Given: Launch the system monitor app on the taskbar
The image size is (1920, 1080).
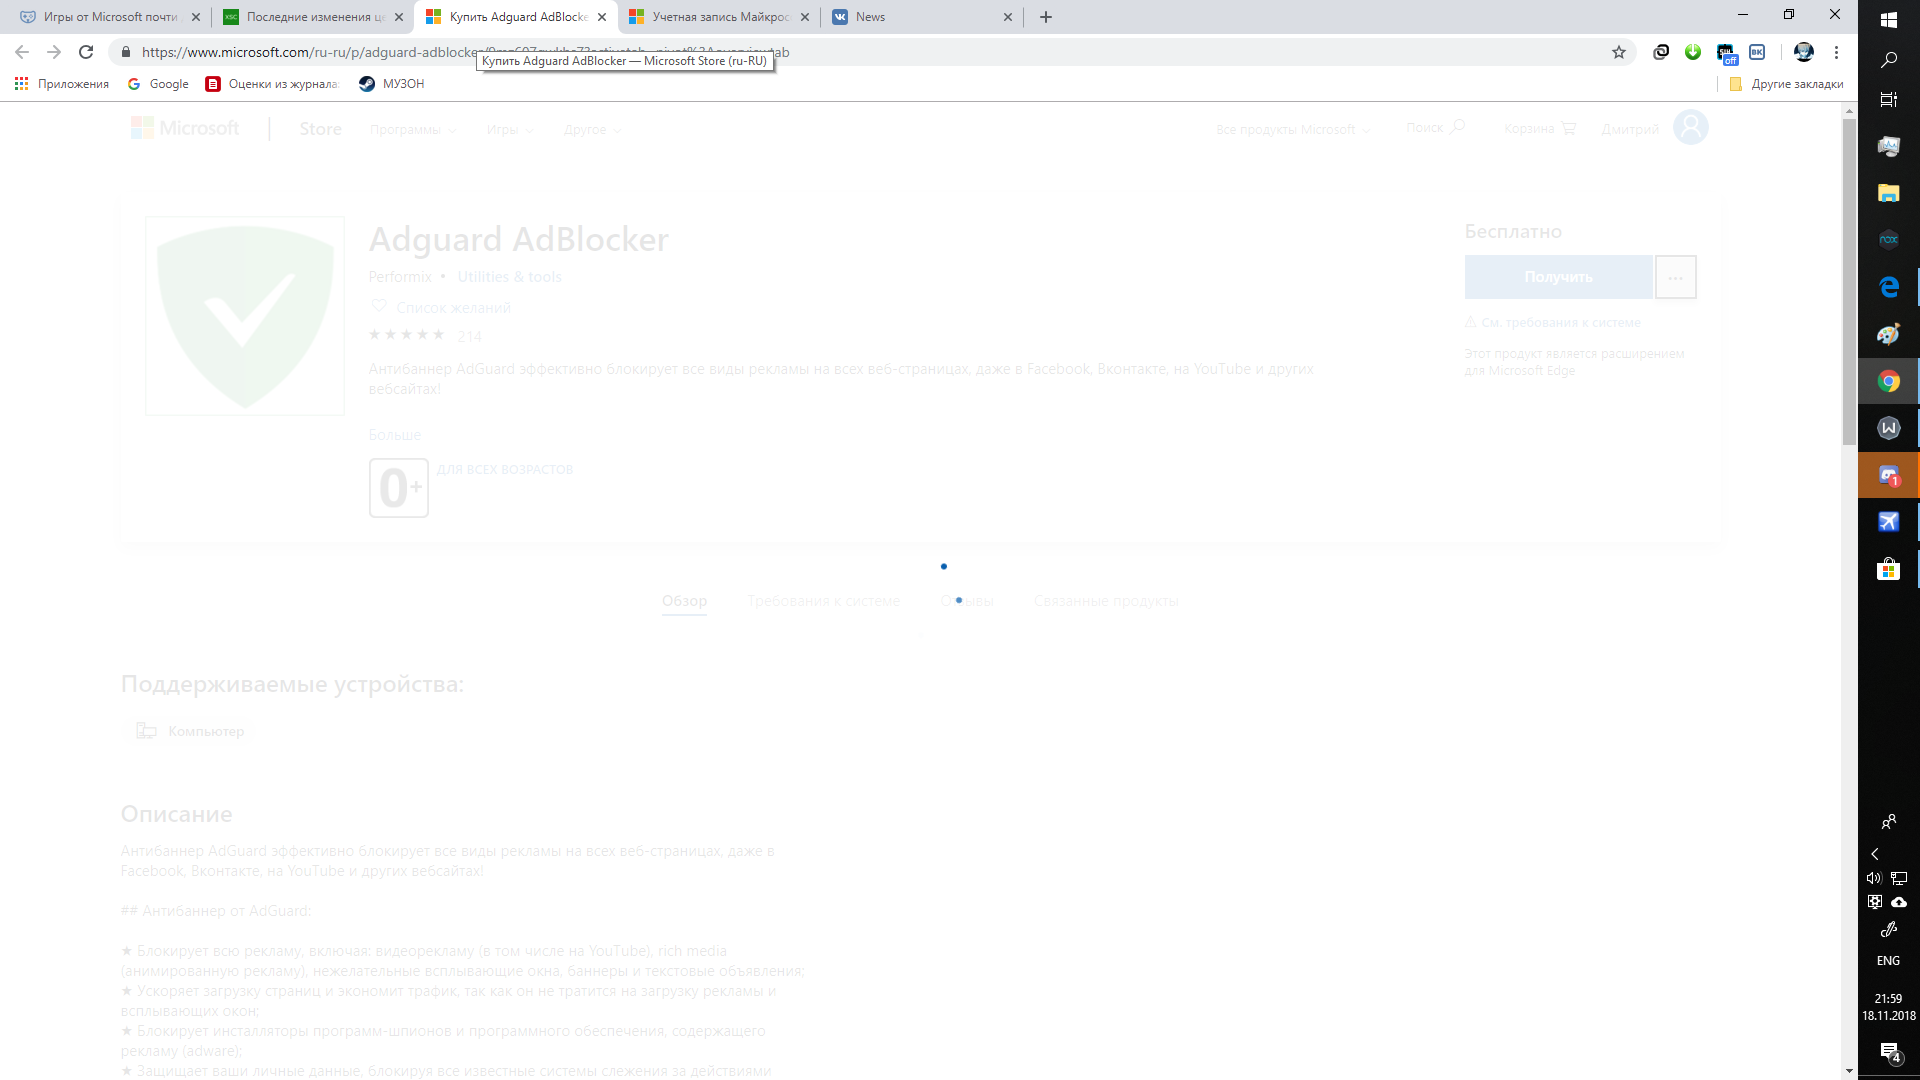Looking at the screenshot, I should coord(1888,146).
